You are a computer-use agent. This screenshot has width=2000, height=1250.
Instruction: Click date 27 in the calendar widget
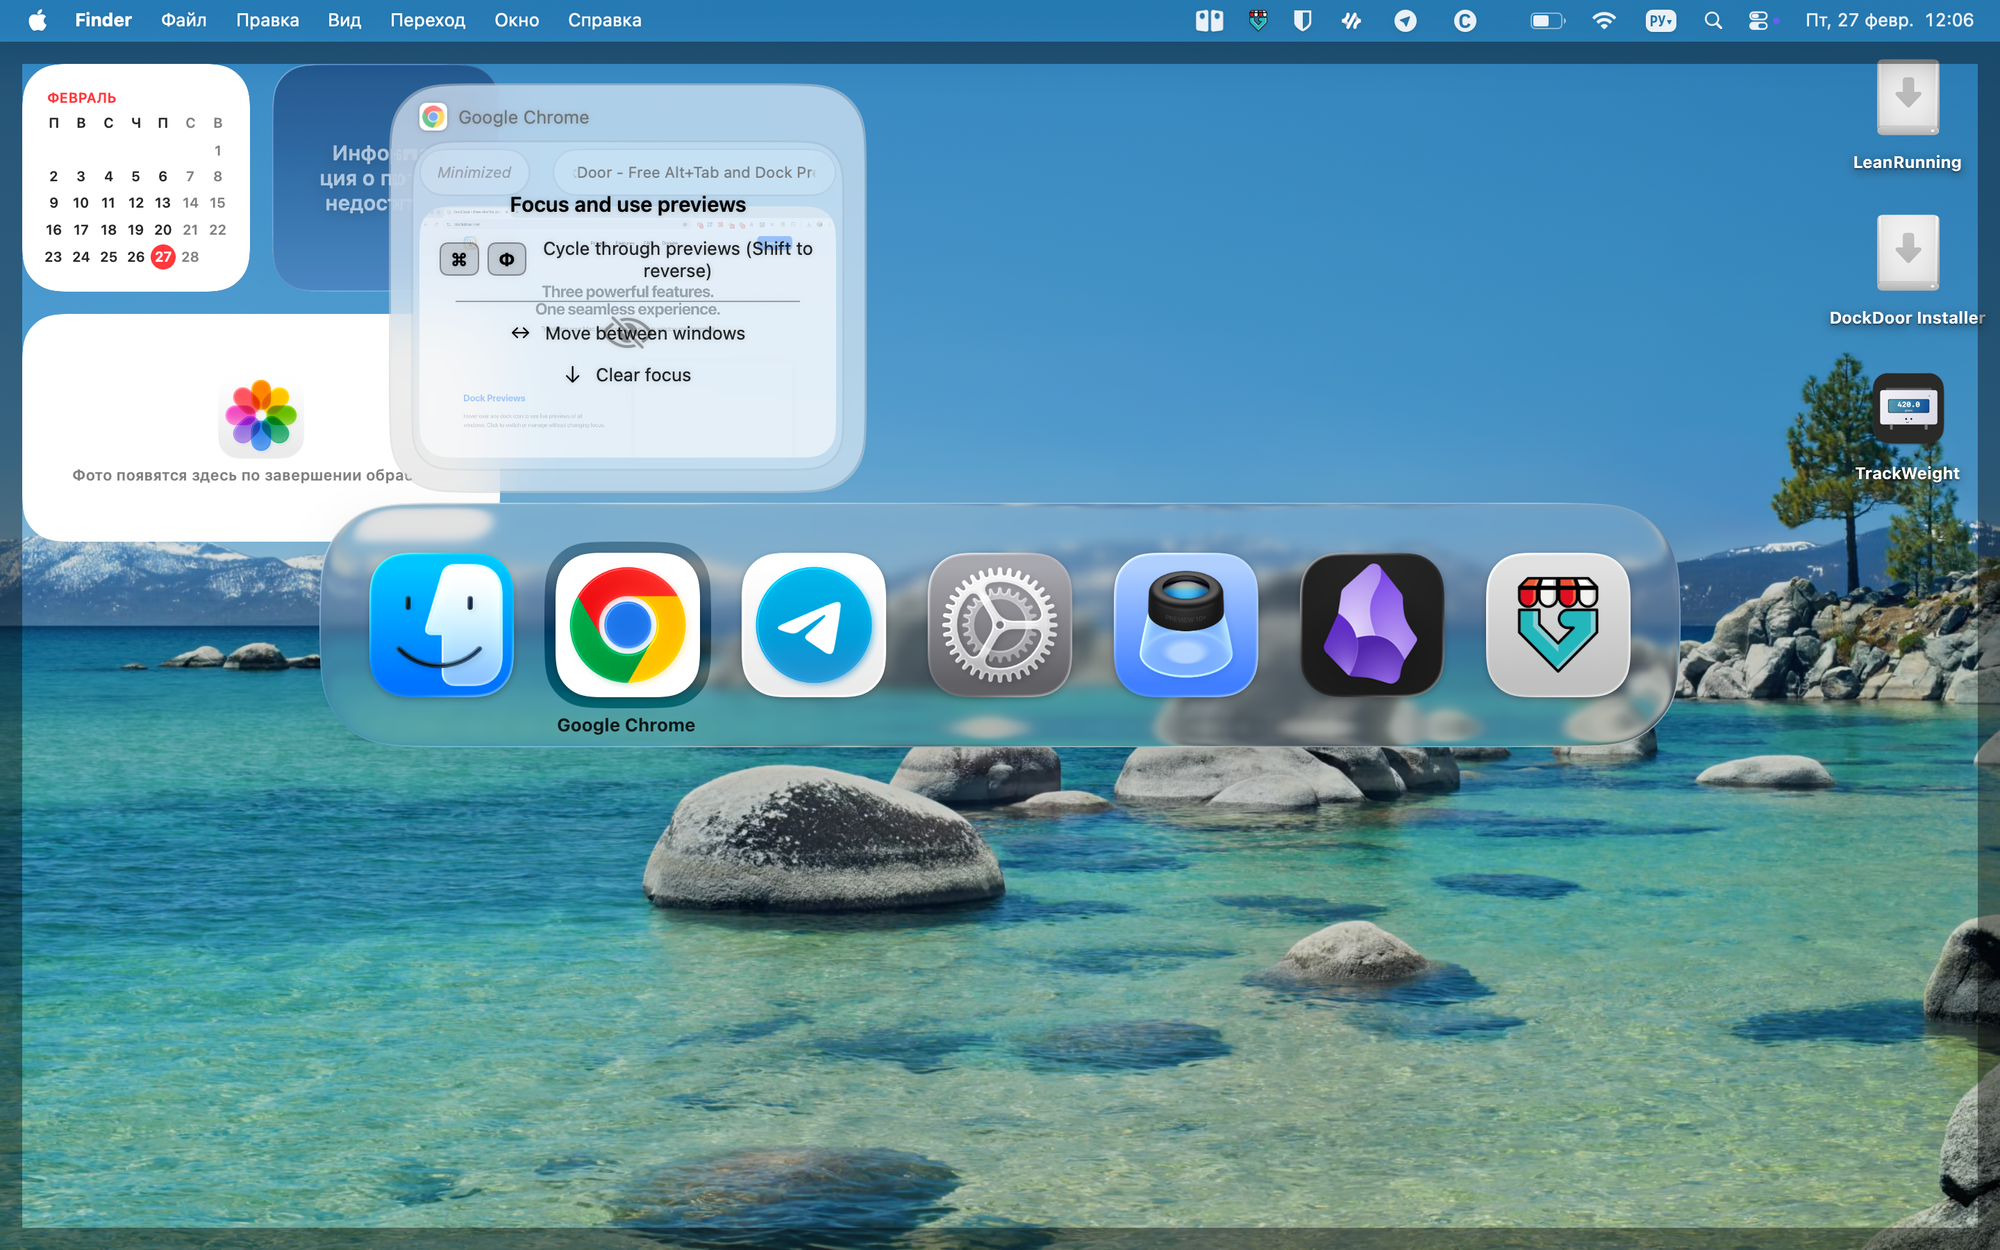tap(163, 257)
